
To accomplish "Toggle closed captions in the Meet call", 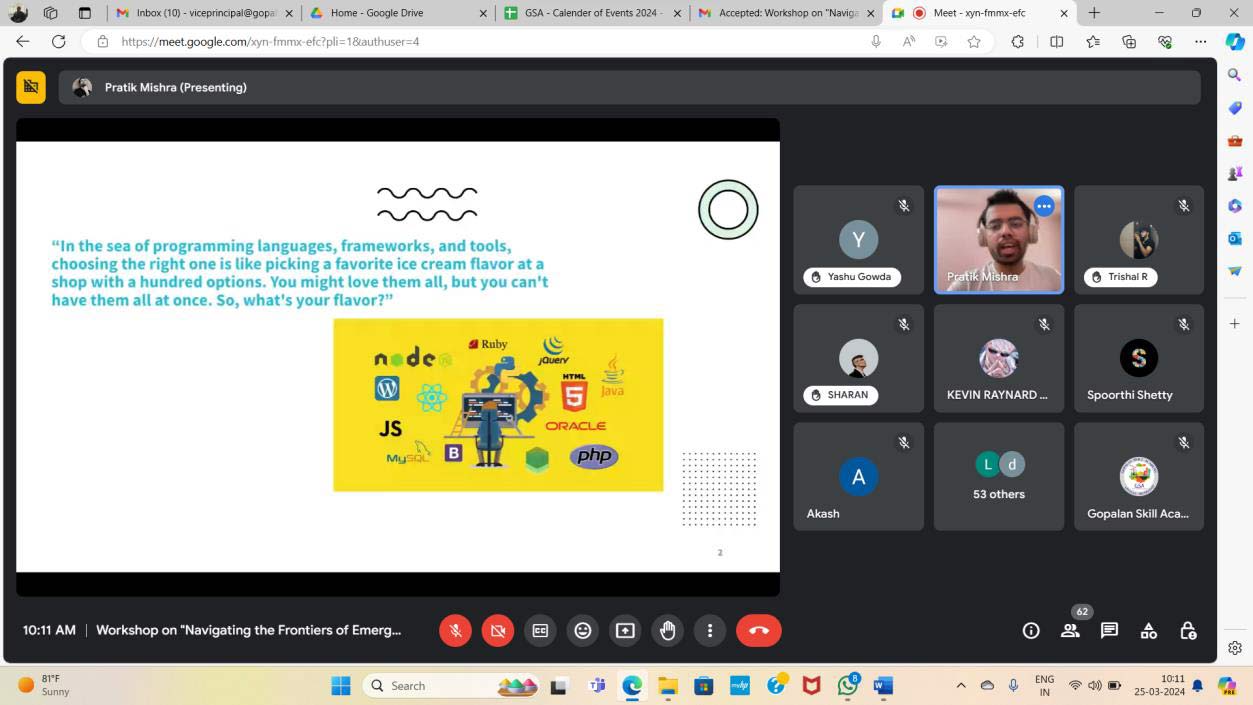I will coord(540,630).
